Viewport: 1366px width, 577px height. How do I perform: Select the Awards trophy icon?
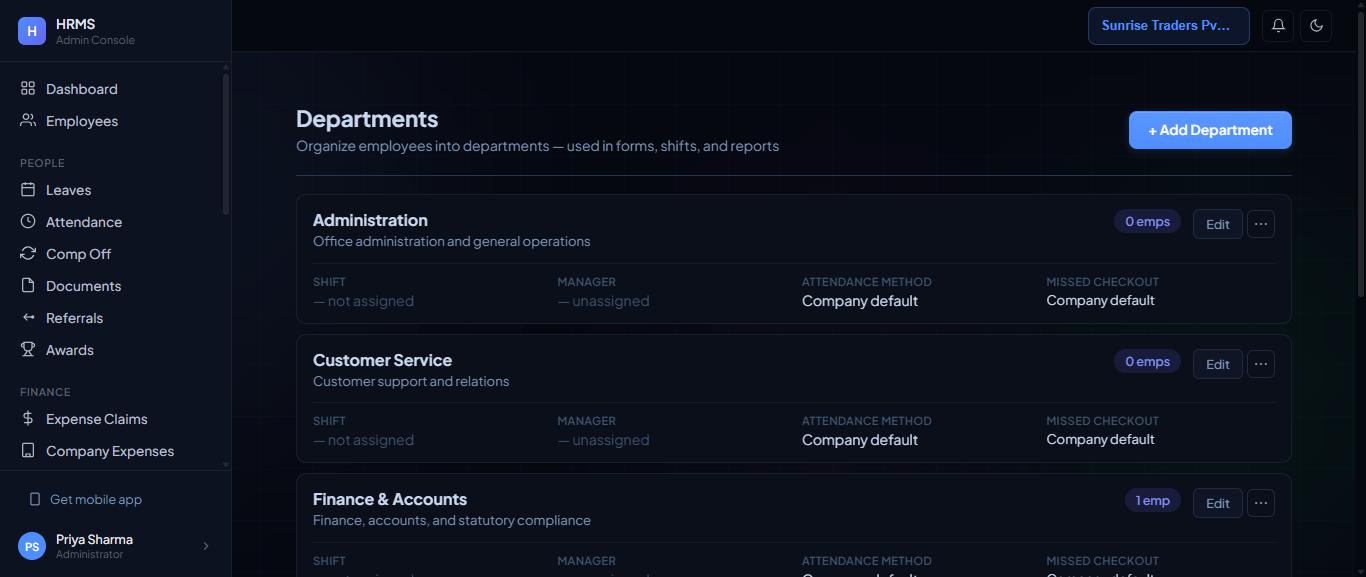tap(28, 350)
